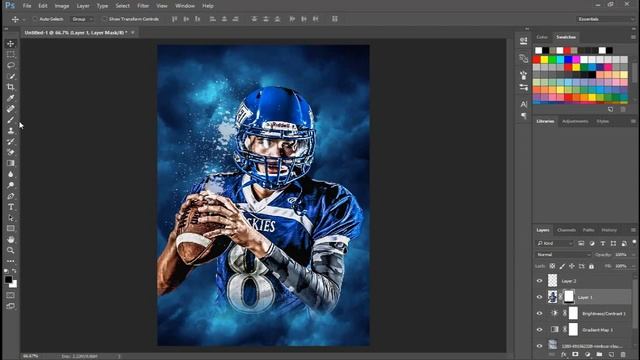Open the Filter menu
Viewport: 640px width, 360px height.
click(x=143, y=6)
